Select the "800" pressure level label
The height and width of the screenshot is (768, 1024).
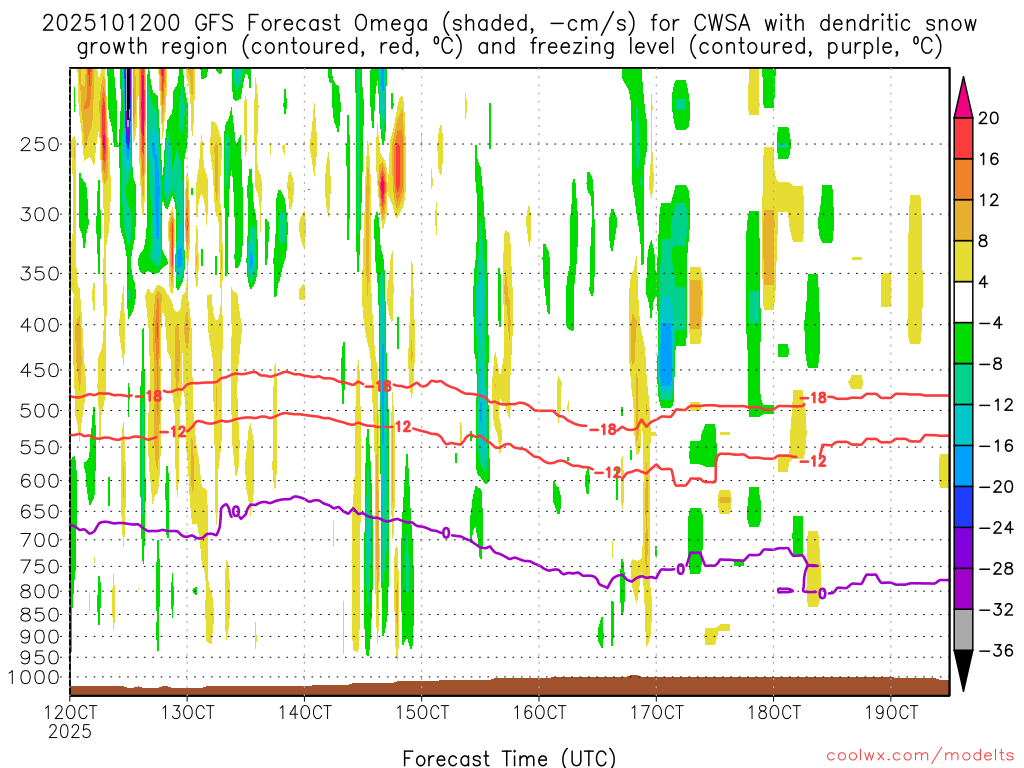[40, 591]
